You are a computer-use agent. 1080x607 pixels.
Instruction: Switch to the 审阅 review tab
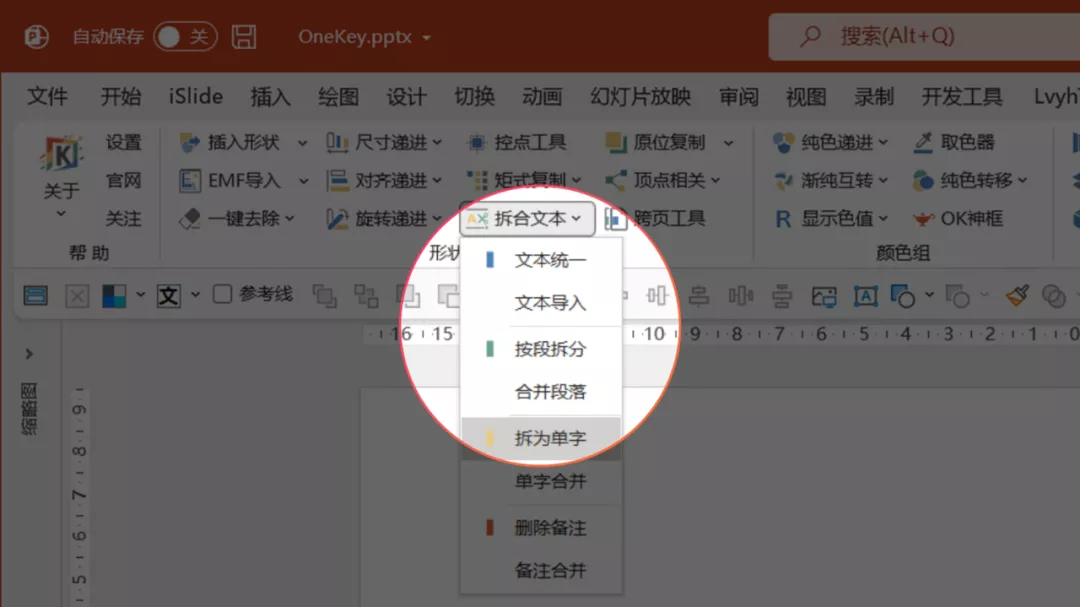coord(738,96)
